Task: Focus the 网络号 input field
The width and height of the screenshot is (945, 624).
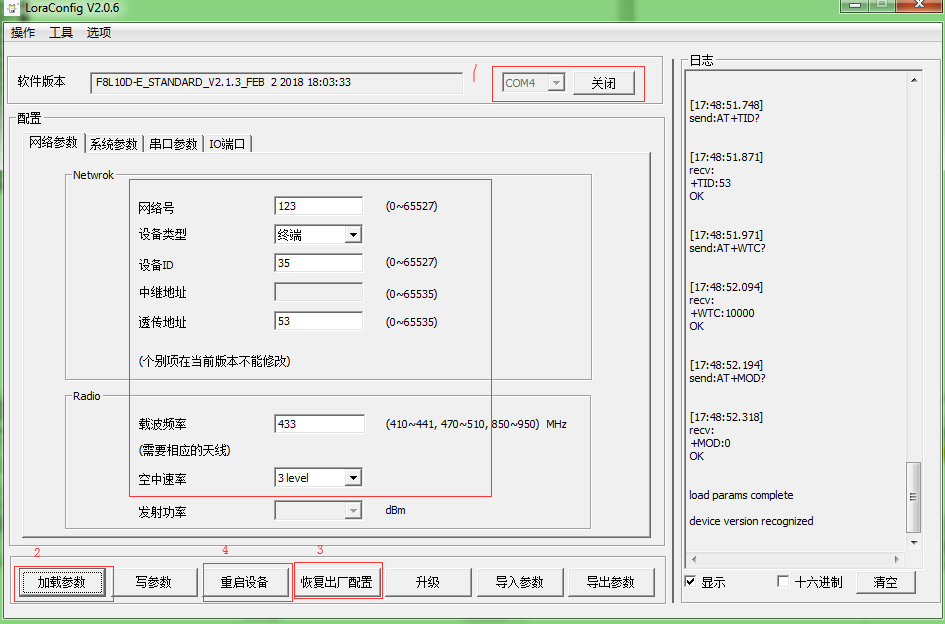Action: [318, 206]
